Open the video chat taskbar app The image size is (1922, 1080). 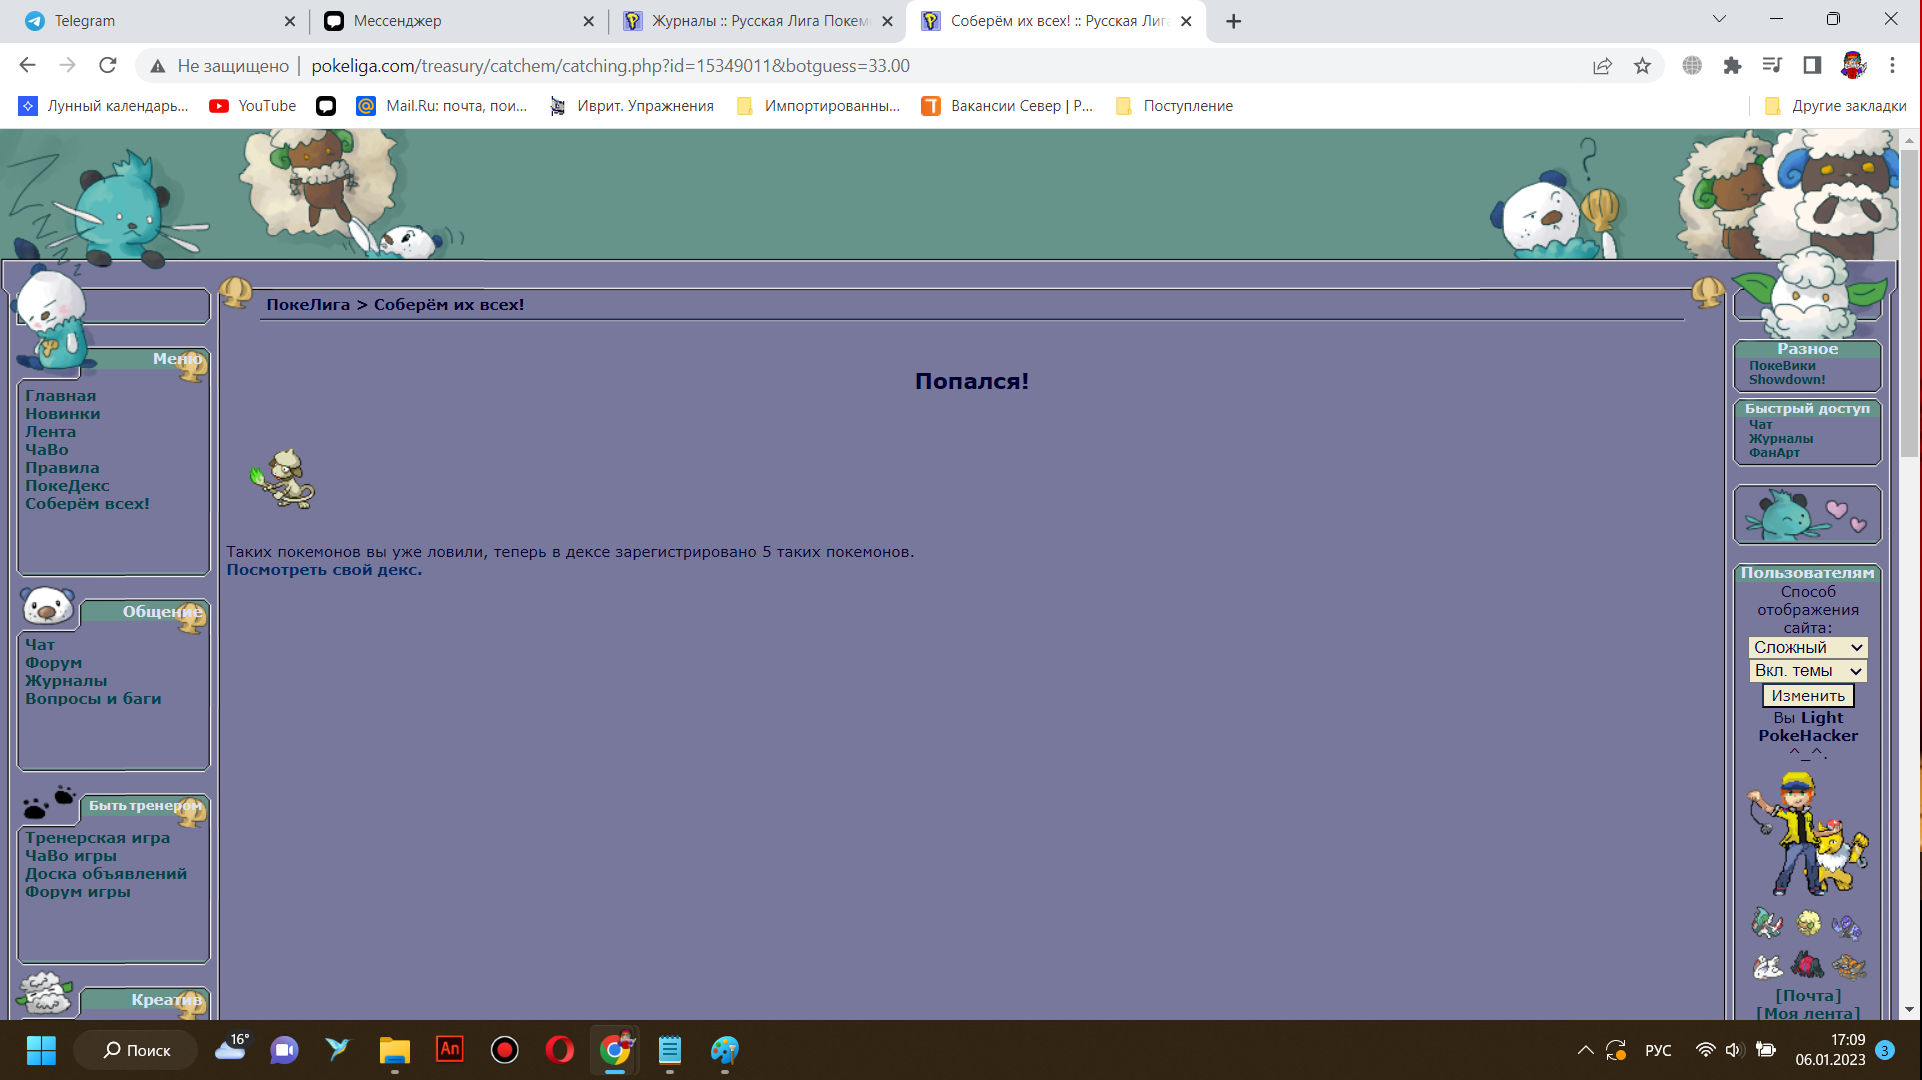coord(285,1050)
